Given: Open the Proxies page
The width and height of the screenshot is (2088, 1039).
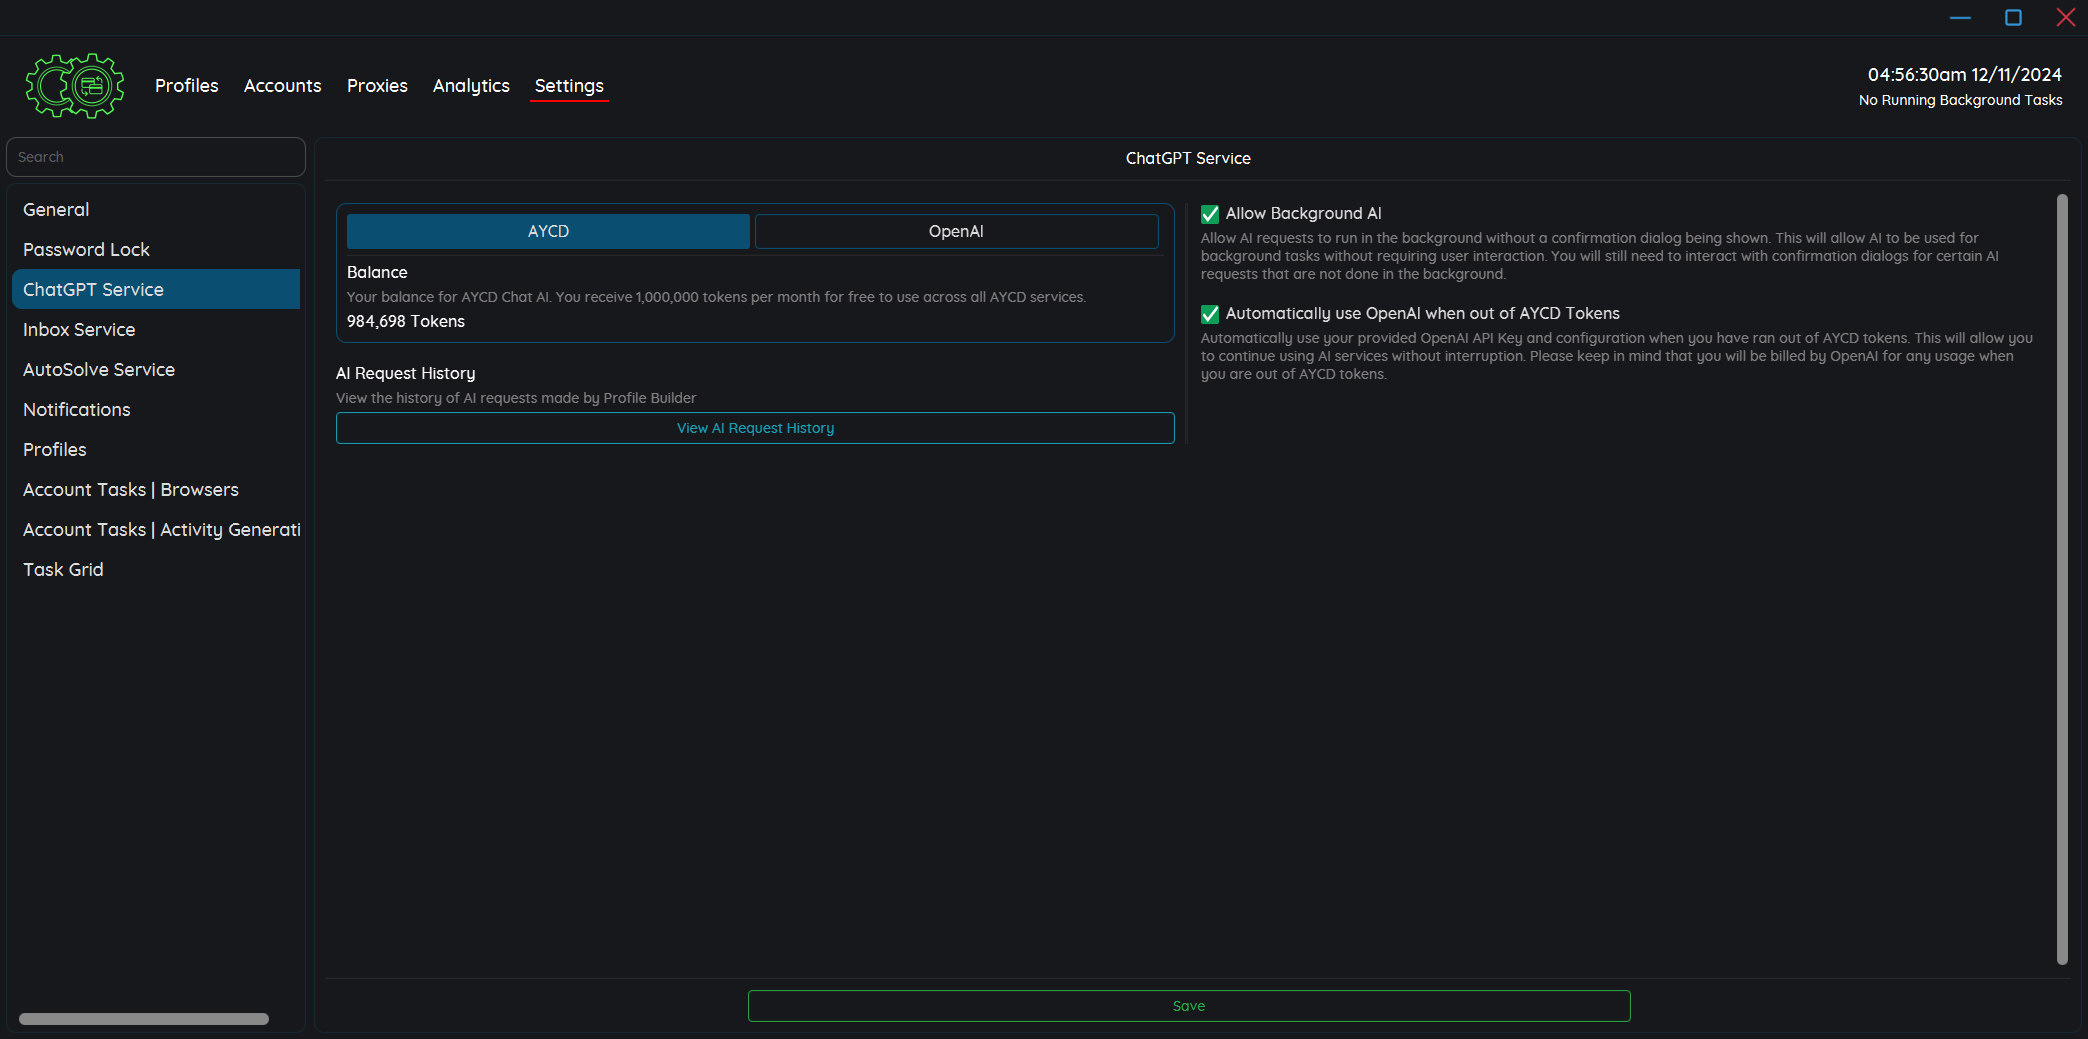Looking at the screenshot, I should point(377,86).
